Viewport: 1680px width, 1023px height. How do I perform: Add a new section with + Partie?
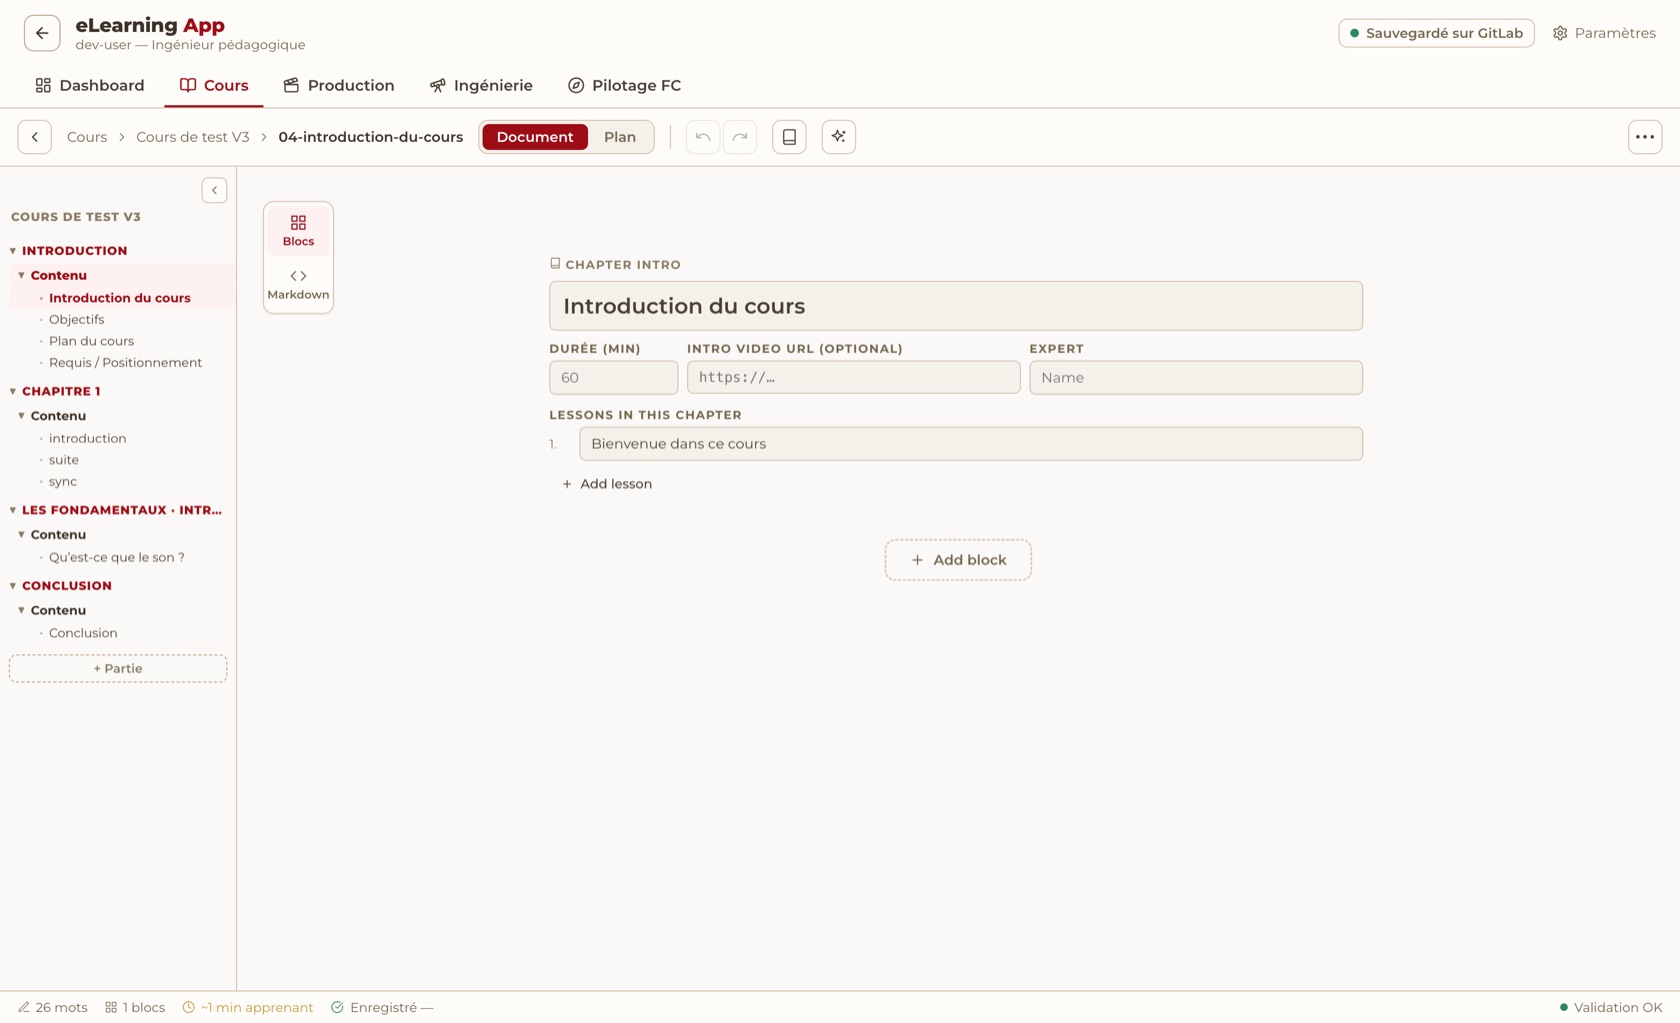tap(118, 668)
